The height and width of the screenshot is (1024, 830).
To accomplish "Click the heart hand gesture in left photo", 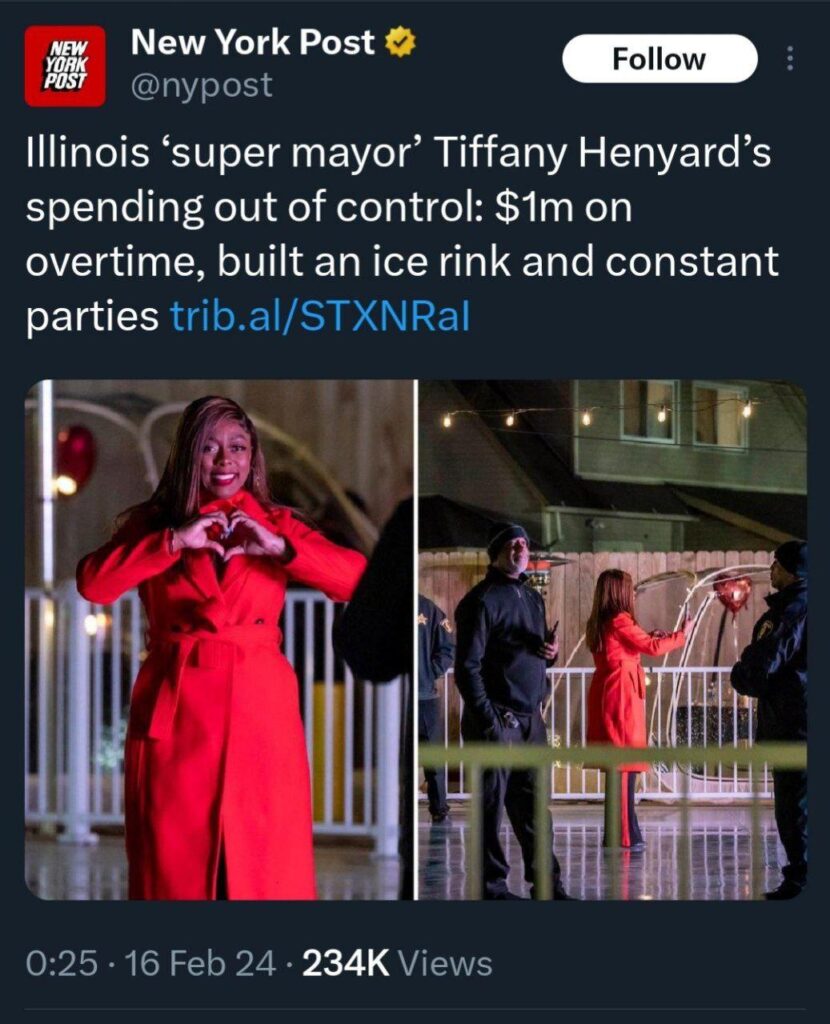I will click(225, 534).
